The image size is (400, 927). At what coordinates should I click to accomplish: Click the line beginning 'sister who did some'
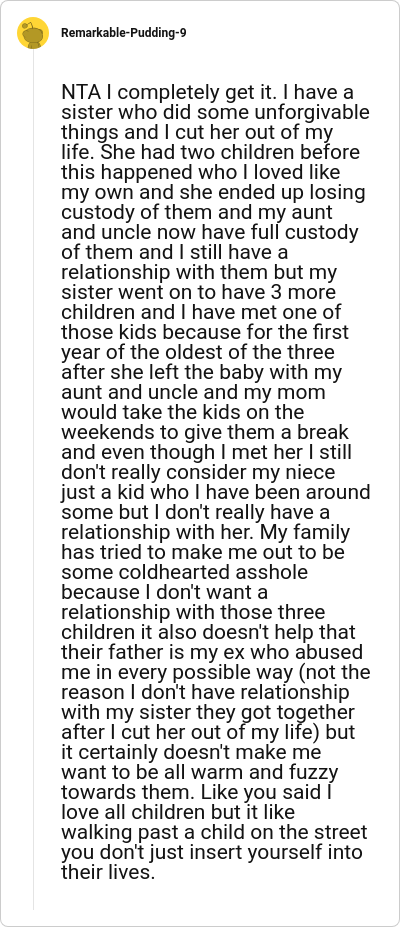coord(215,112)
